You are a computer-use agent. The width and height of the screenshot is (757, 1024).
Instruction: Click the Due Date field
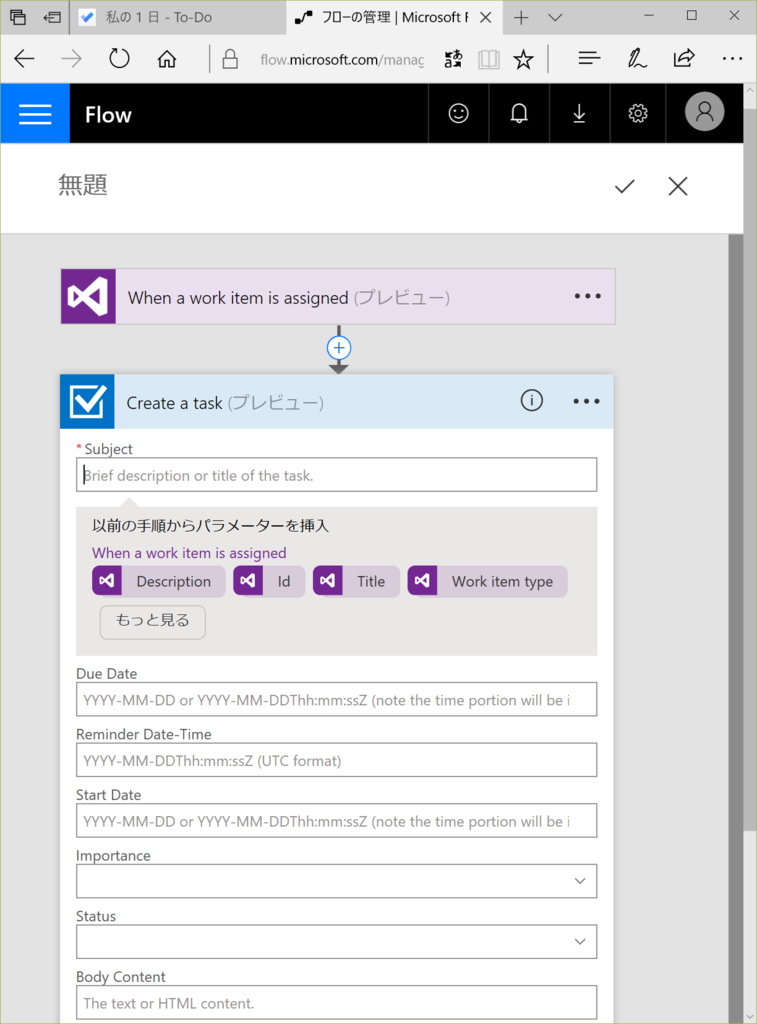336,699
